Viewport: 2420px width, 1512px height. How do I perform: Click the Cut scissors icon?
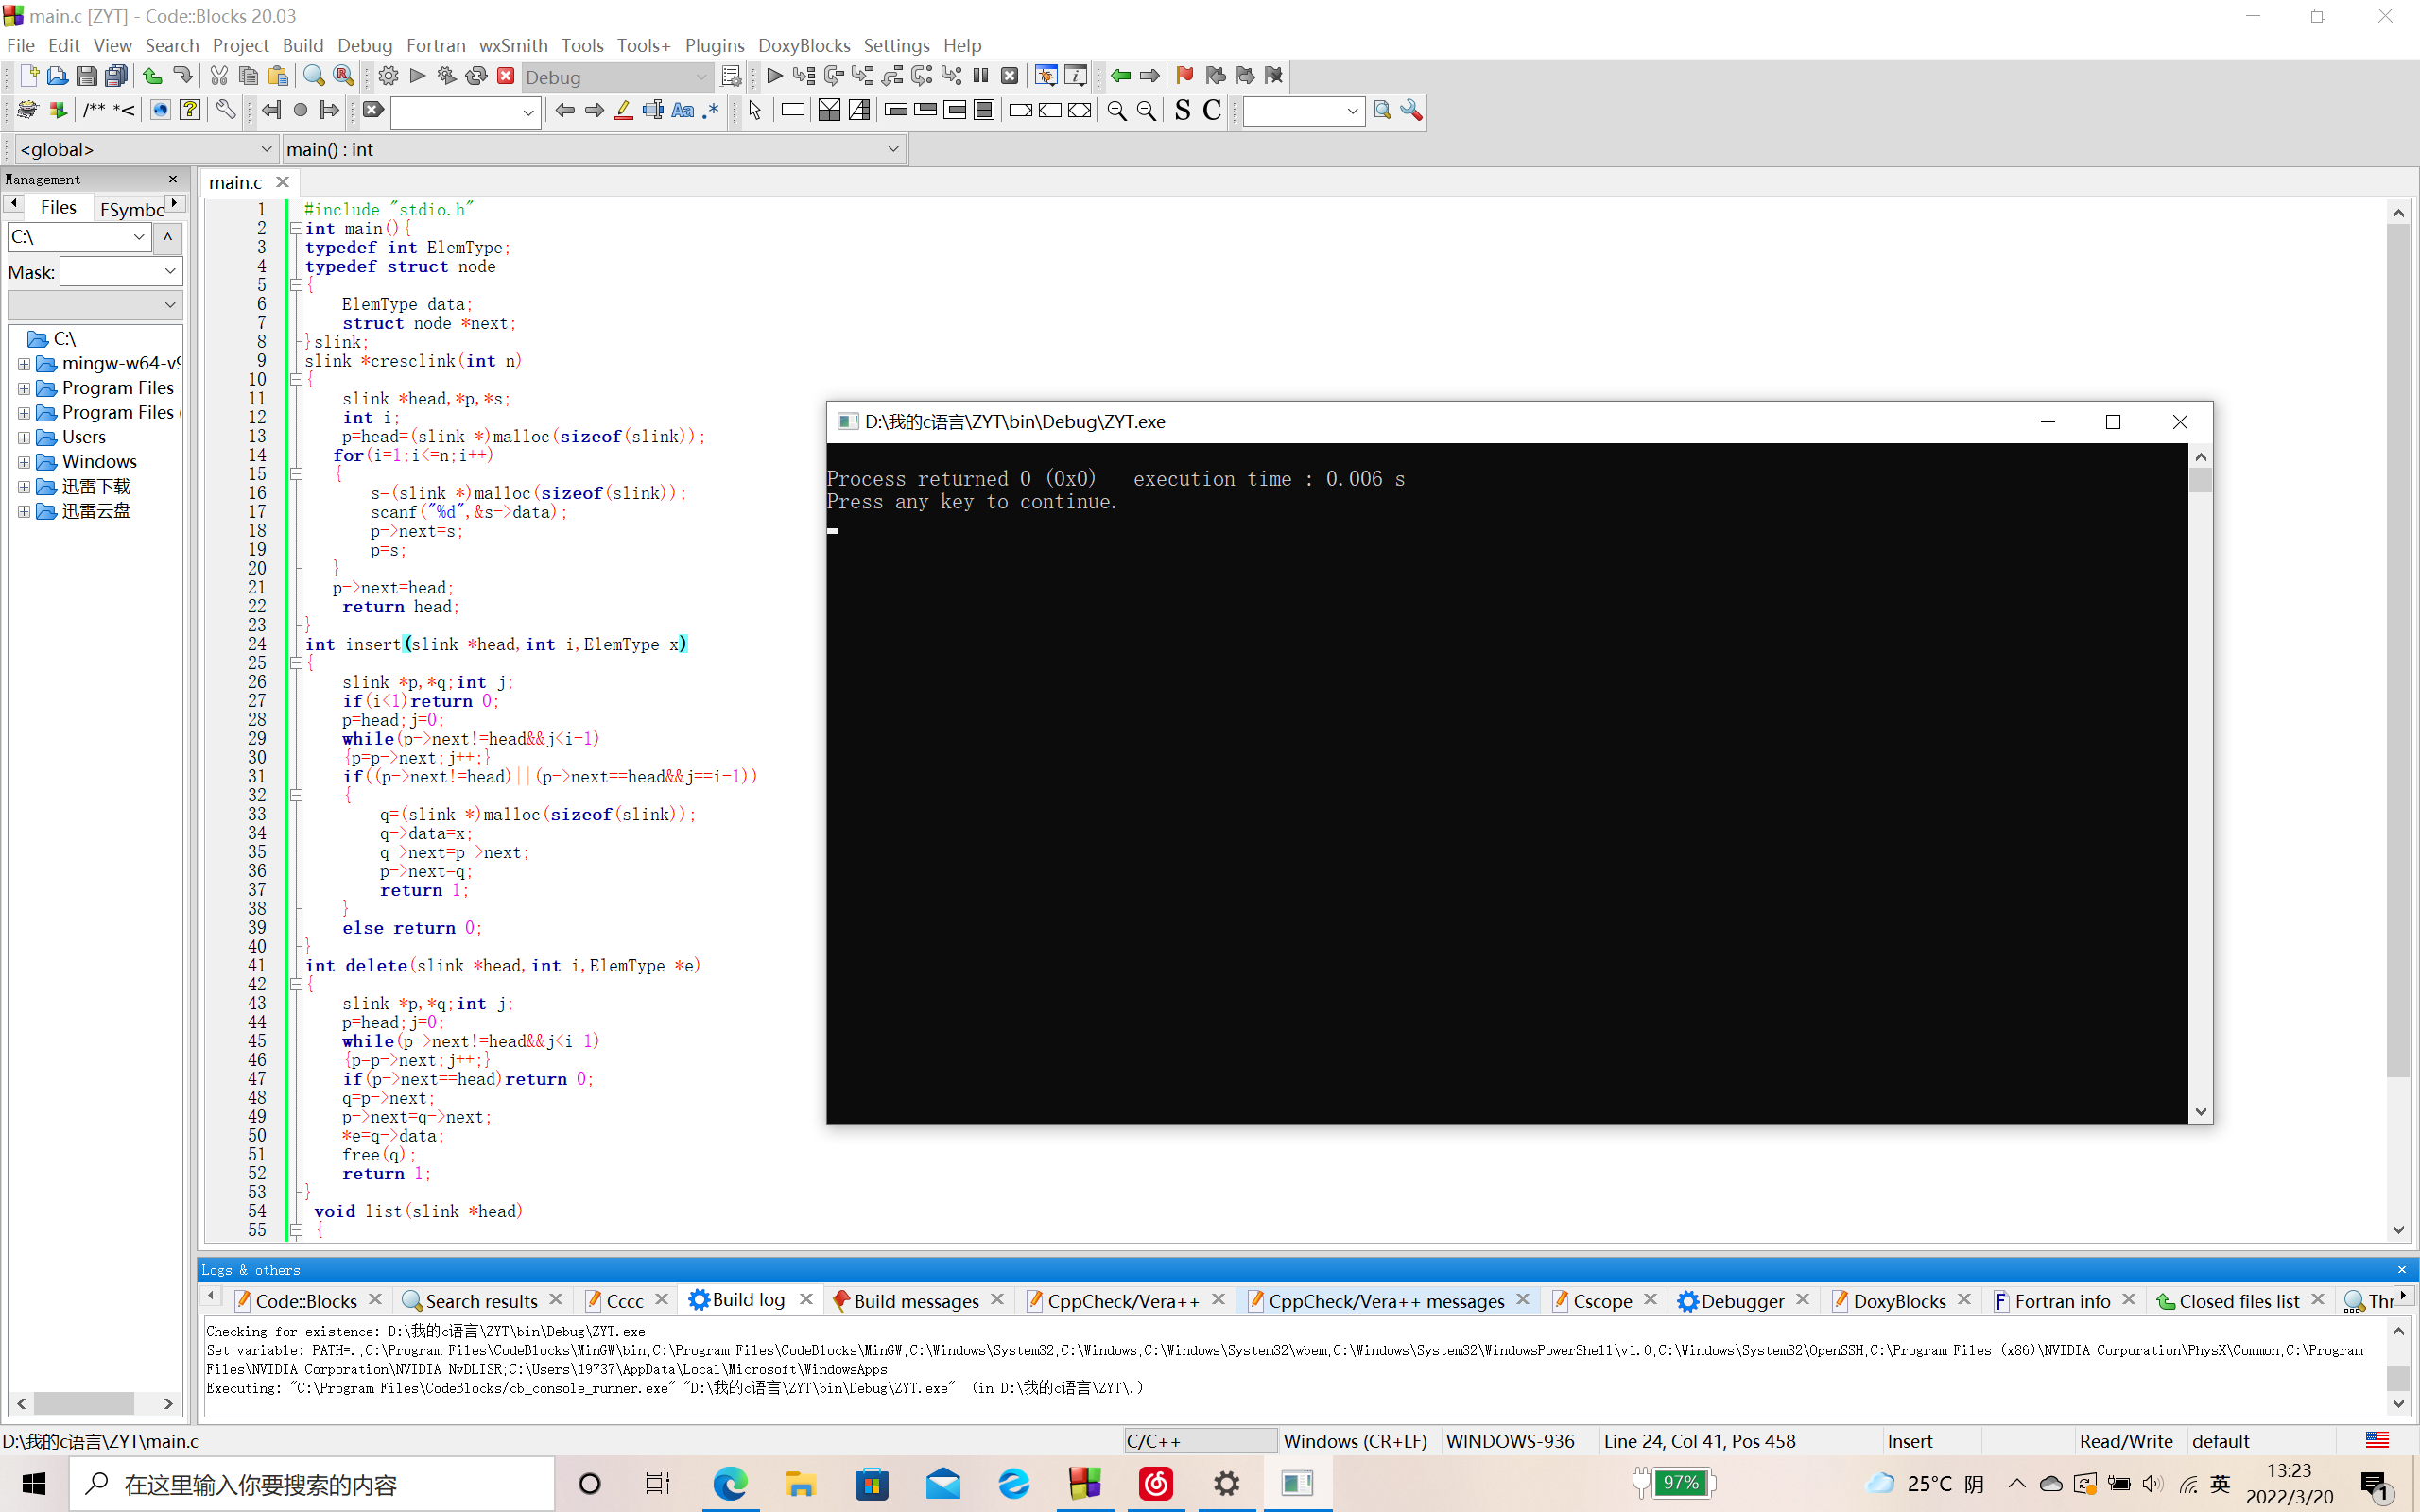218,76
